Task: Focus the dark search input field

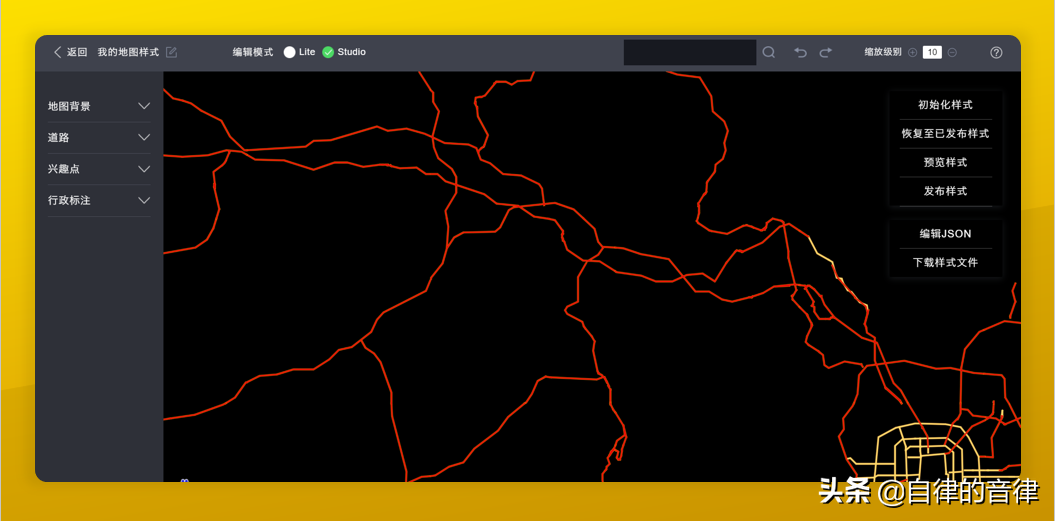Action: click(690, 52)
